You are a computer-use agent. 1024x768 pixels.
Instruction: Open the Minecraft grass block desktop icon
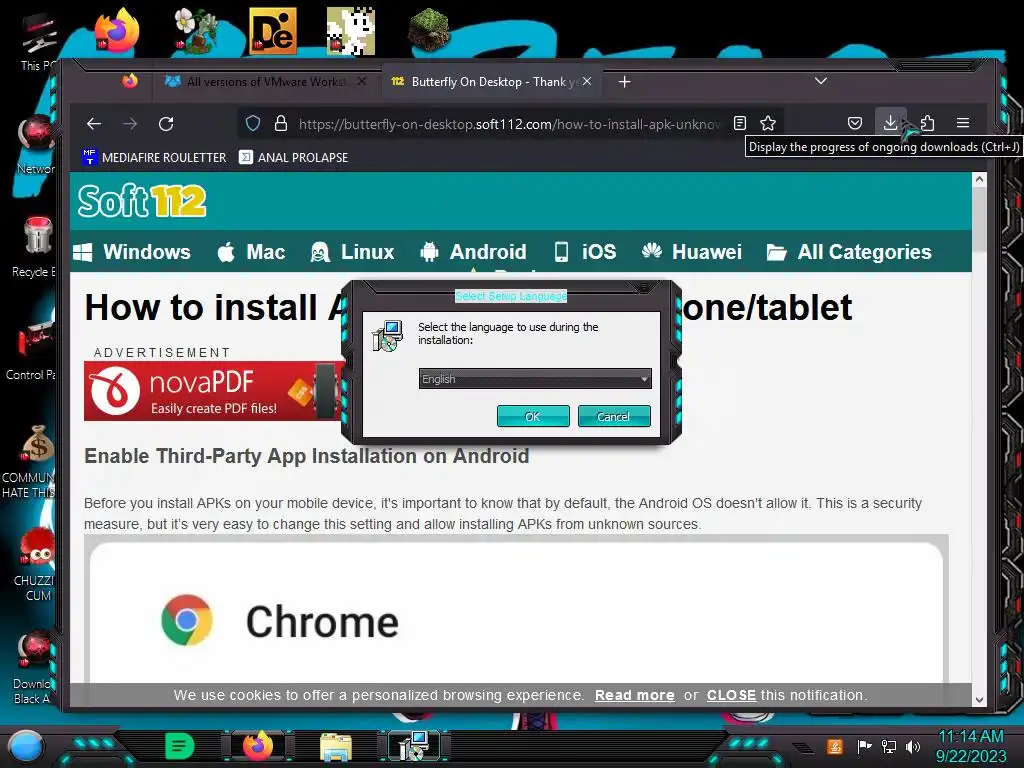pos(429,31)
